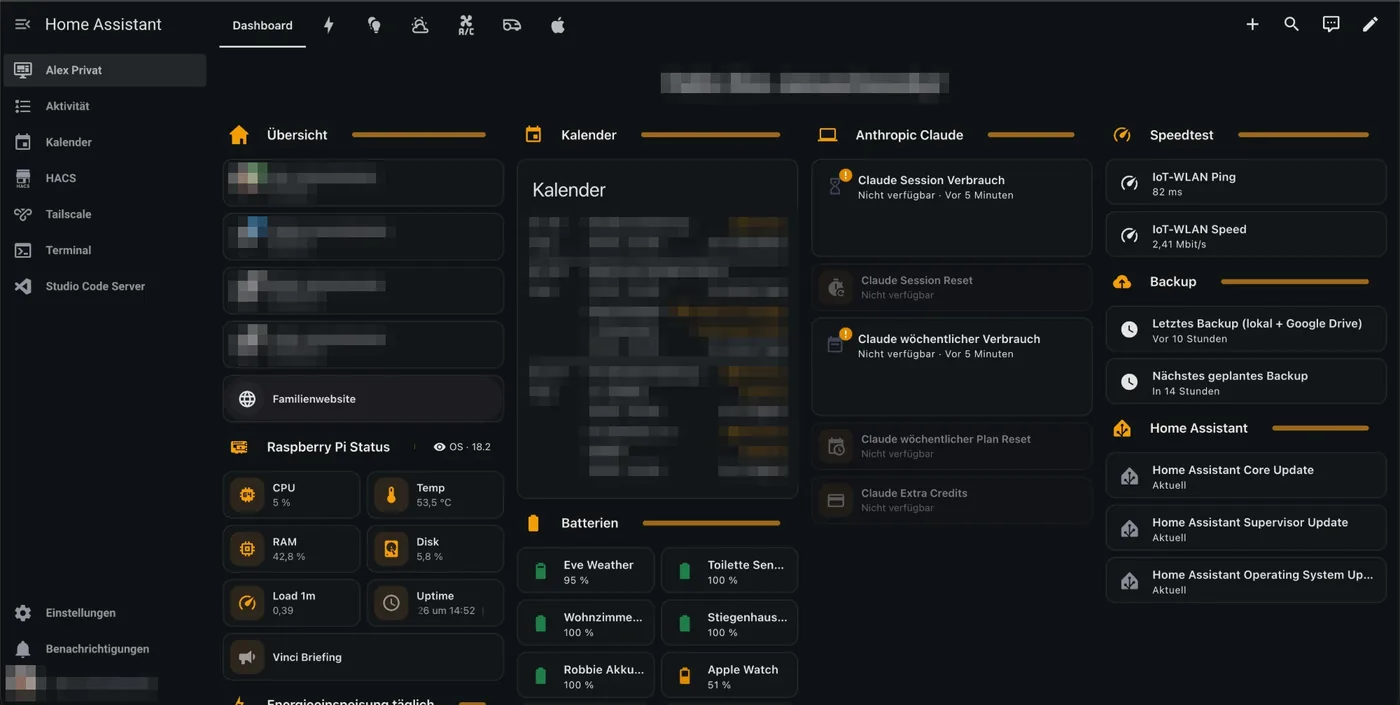Open the lights view bulb tab

point(374,25)
